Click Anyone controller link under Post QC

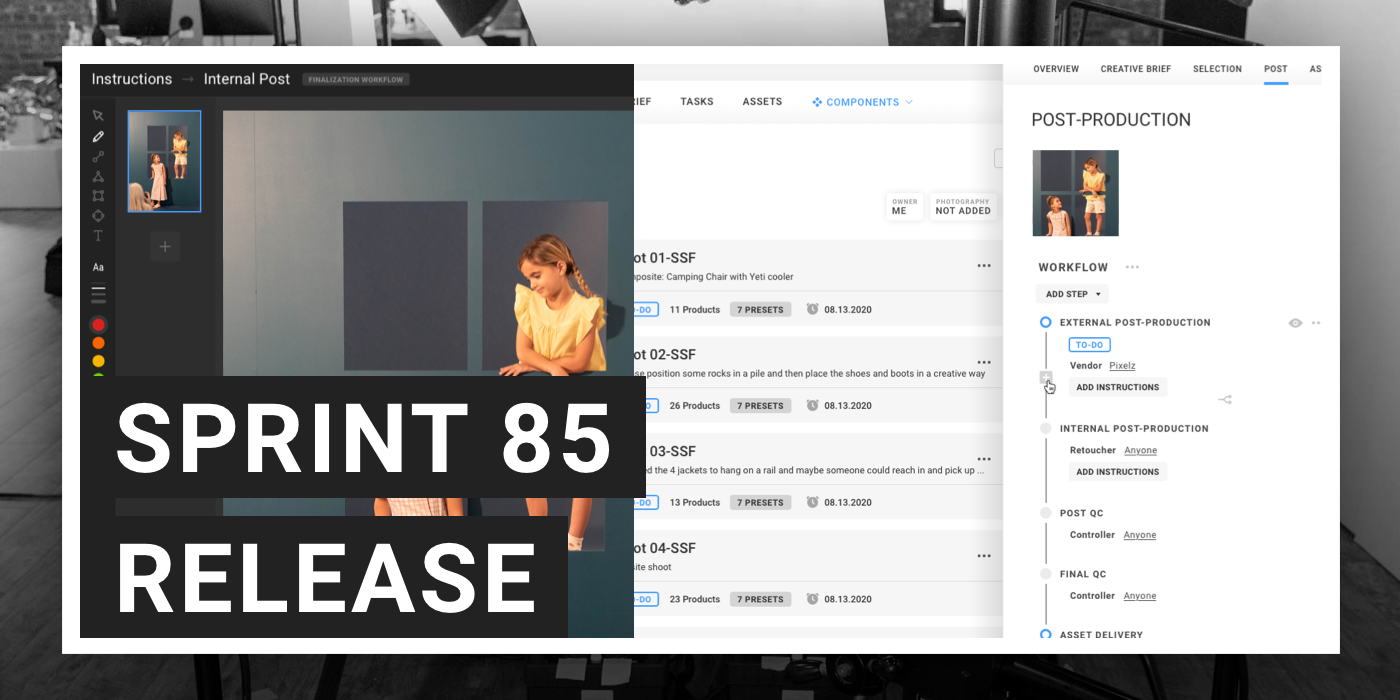pyautogui.click(x=1139, y=535)
